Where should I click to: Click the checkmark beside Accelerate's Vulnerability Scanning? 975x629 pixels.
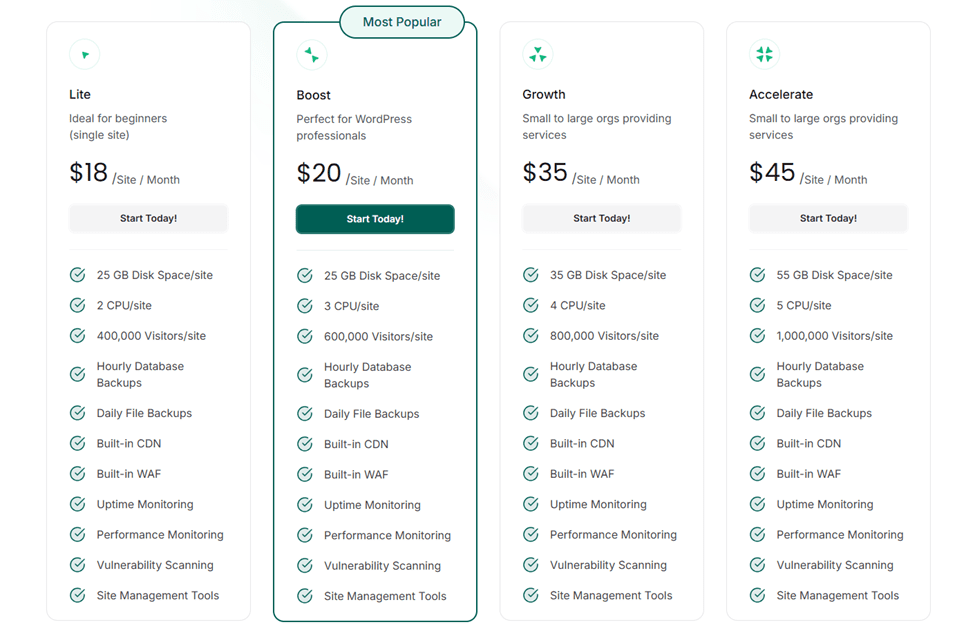pyautogui.click(x=757, y=565)
